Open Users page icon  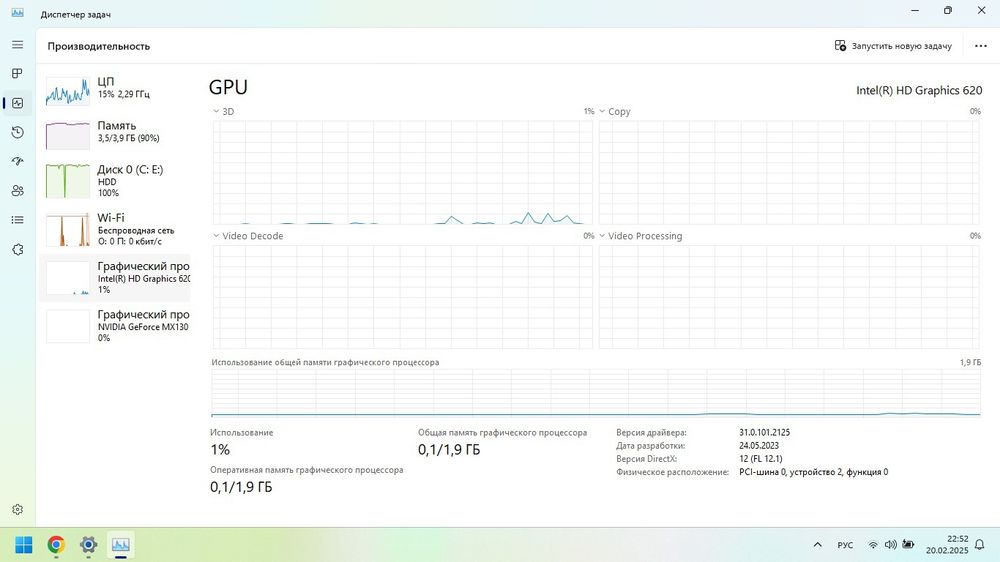coord(17,191)
